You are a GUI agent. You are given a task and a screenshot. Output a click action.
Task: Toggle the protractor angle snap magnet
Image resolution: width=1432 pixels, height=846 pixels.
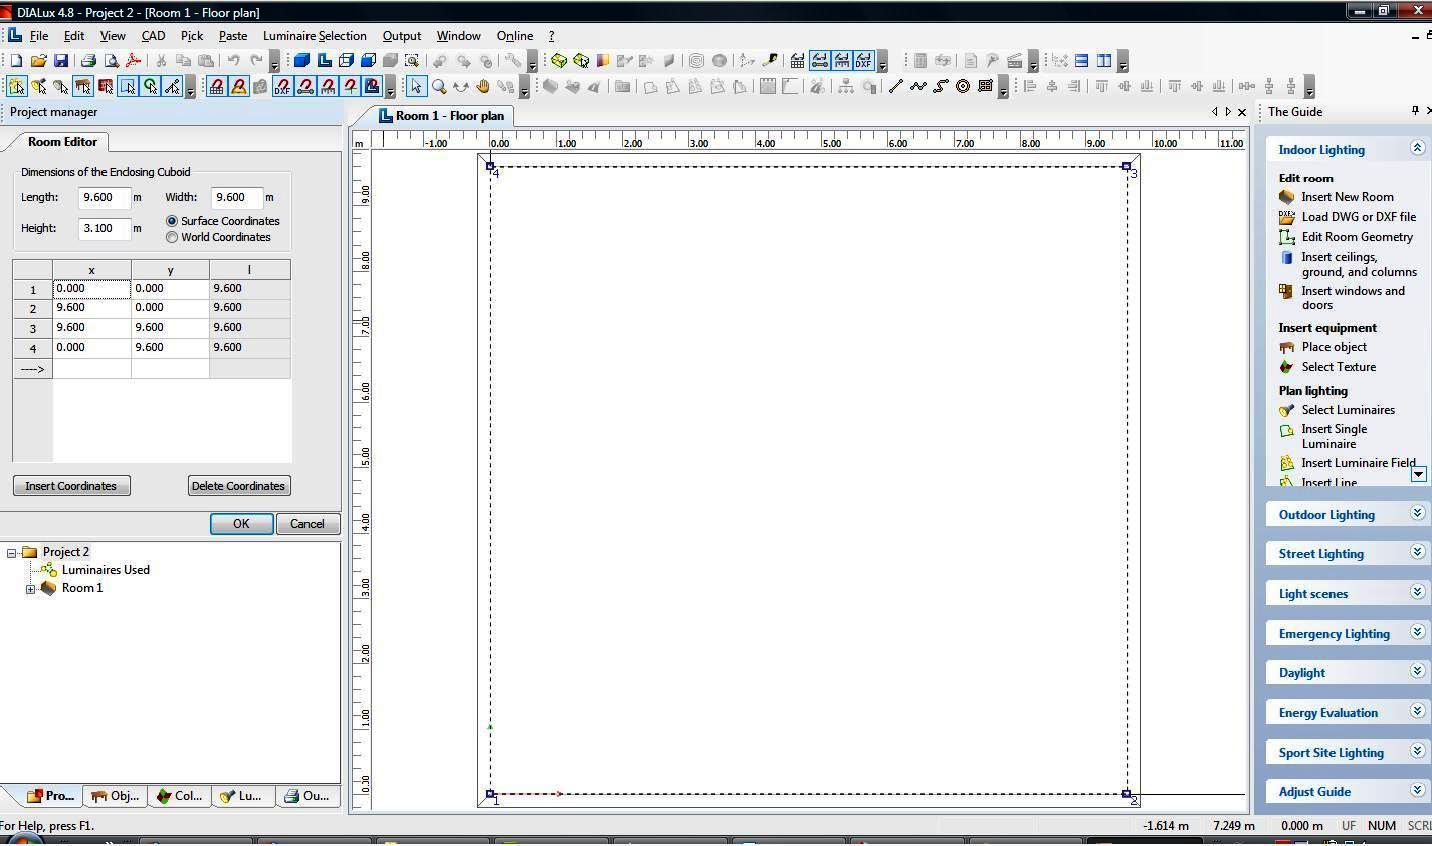(239, 86)
